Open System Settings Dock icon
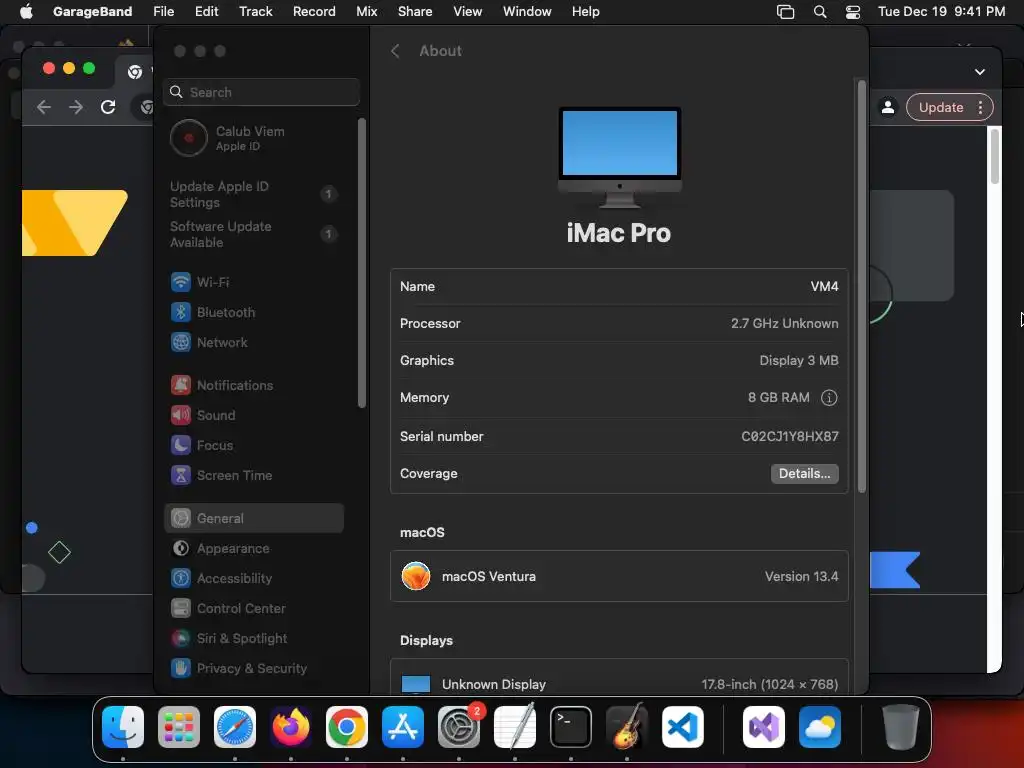 [x=459, y=727]
